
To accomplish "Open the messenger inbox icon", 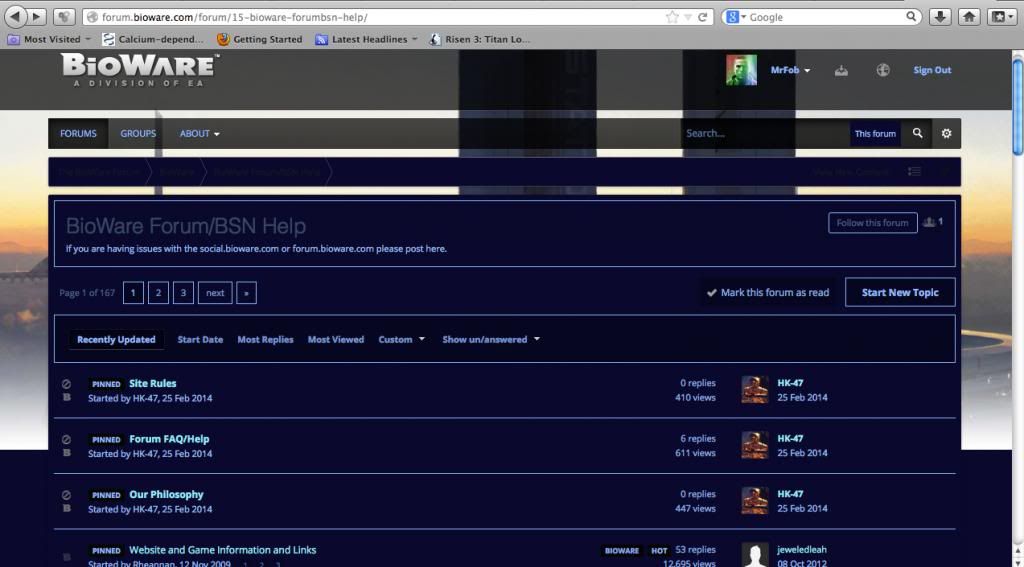I will click(841, 71).
